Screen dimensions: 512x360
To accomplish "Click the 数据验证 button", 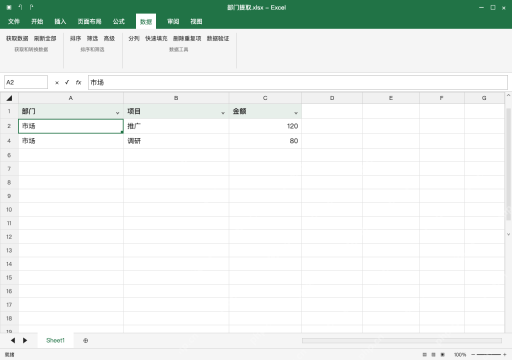I will point(218,39).
